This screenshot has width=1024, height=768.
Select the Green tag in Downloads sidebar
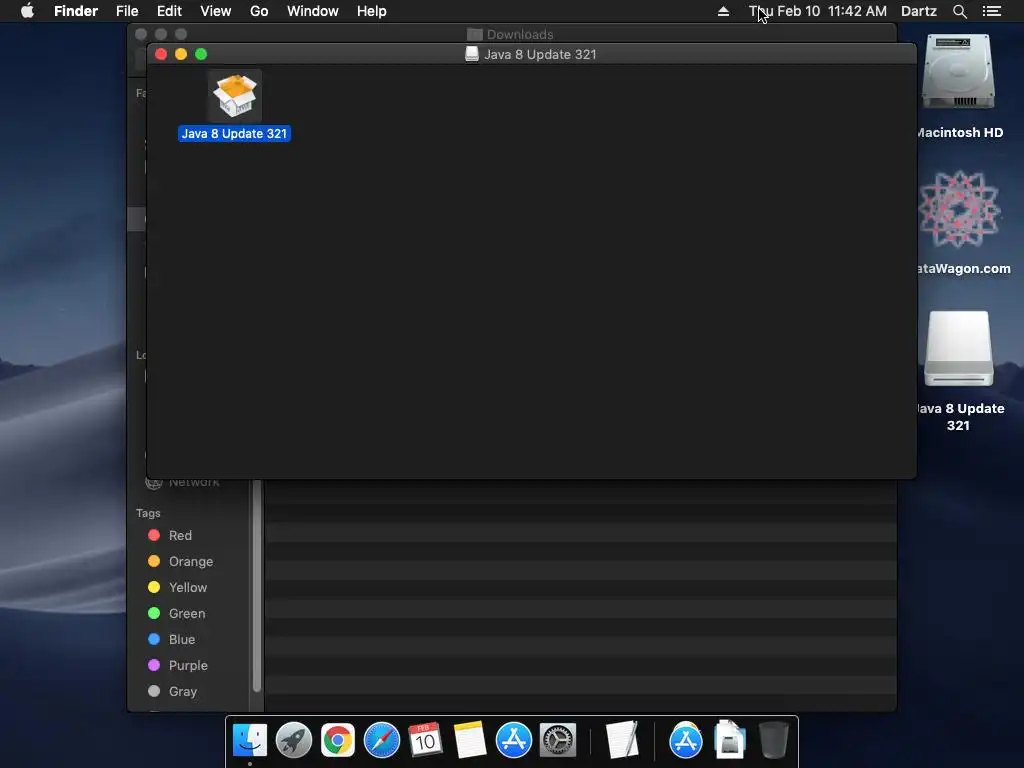click(x=189, y=614)
